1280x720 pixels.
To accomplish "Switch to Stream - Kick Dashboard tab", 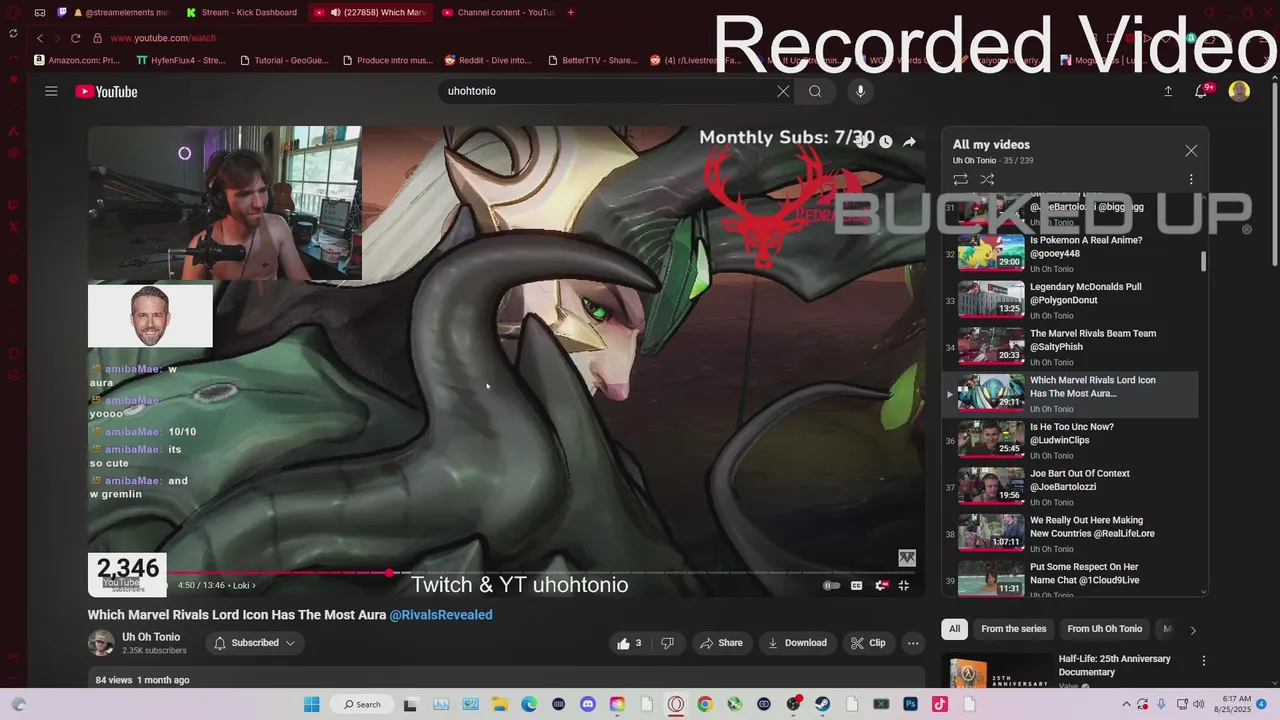I will click(x=242, y=13).
